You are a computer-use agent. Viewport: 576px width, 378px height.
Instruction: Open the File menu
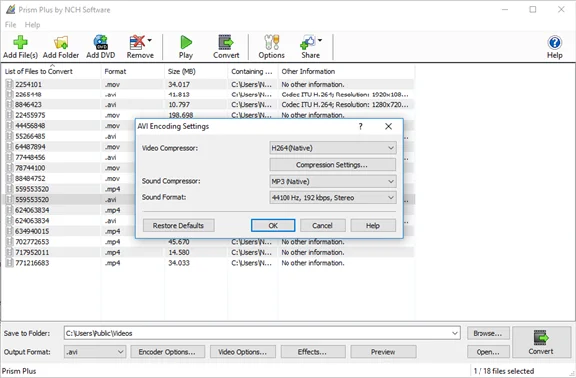[x=10, y=25]
